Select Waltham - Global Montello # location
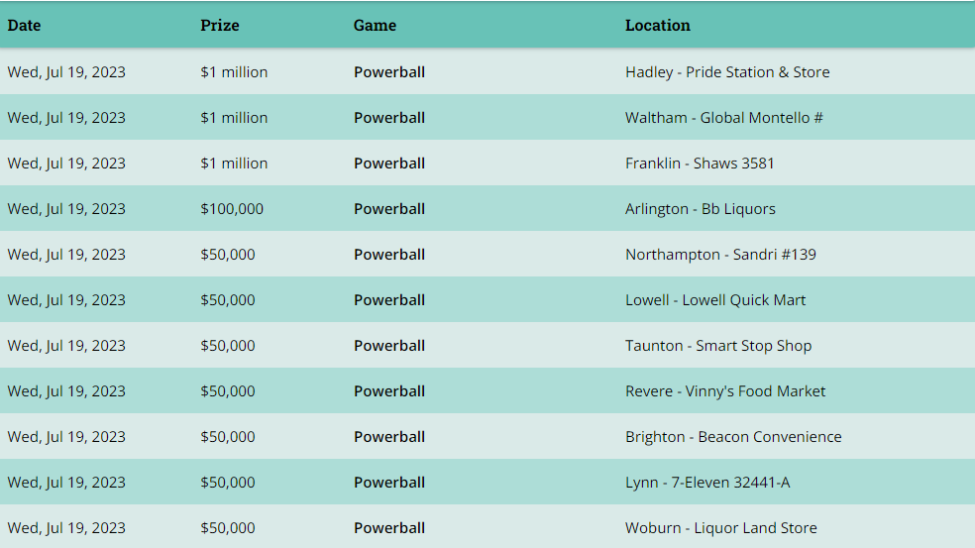The width and height of the screenshot is (975, 548). [x=724, y=118]
